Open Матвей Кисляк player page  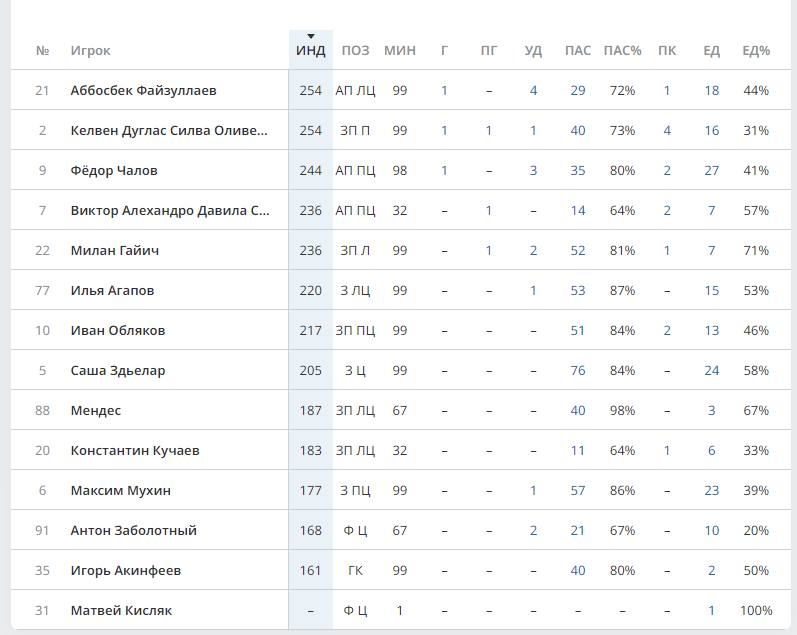coord(122,611)
